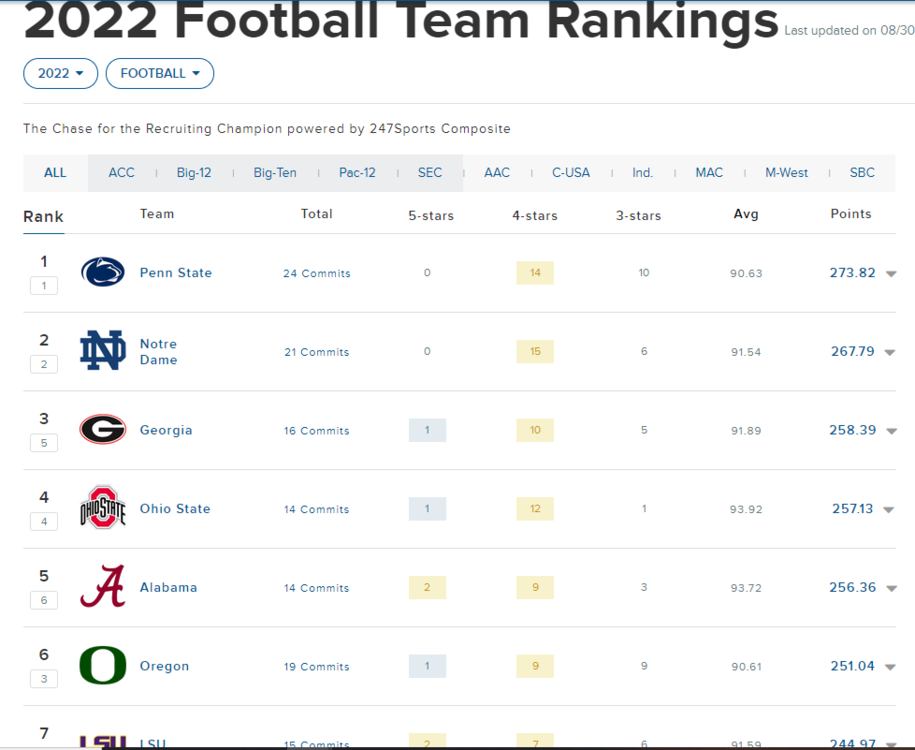Click the Penn State Nittany Lions logo
This screenshot has height=750, width=915.
click(102, 273)
